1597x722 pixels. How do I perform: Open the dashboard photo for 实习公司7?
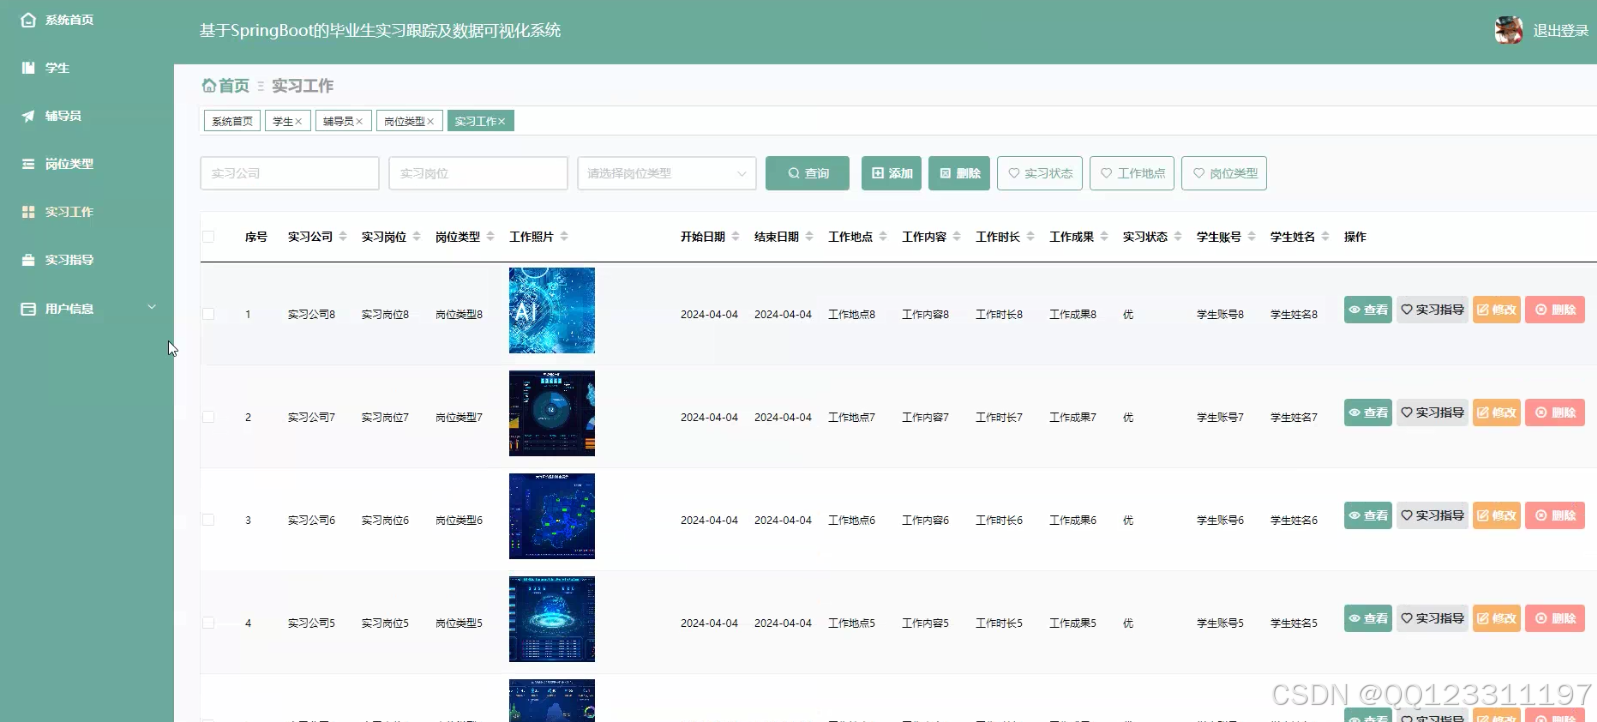tap(552, 413)
